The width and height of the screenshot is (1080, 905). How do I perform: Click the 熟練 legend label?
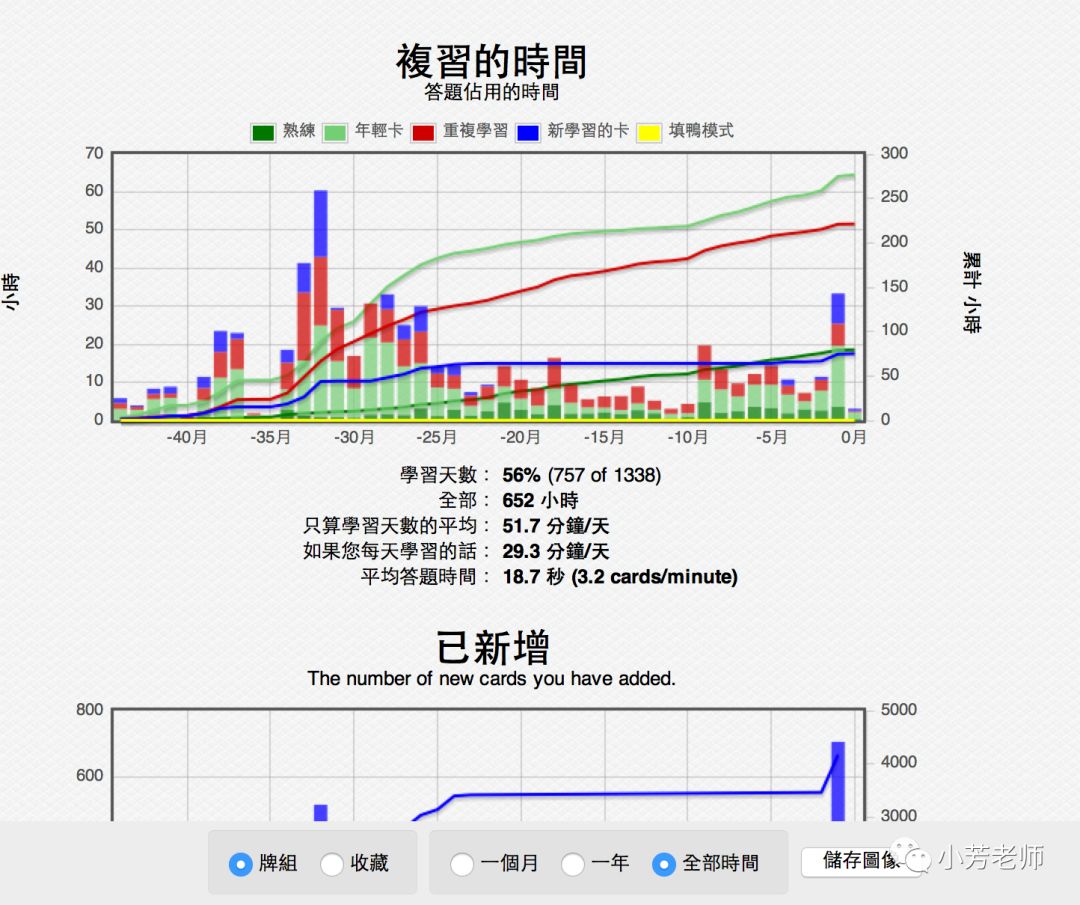tap(299, 130)
